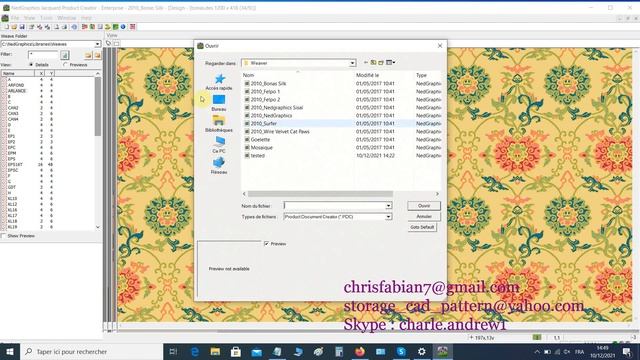Go to Accès rapide in Ouvrir dialog
The image size is (640, 360).
219,82
